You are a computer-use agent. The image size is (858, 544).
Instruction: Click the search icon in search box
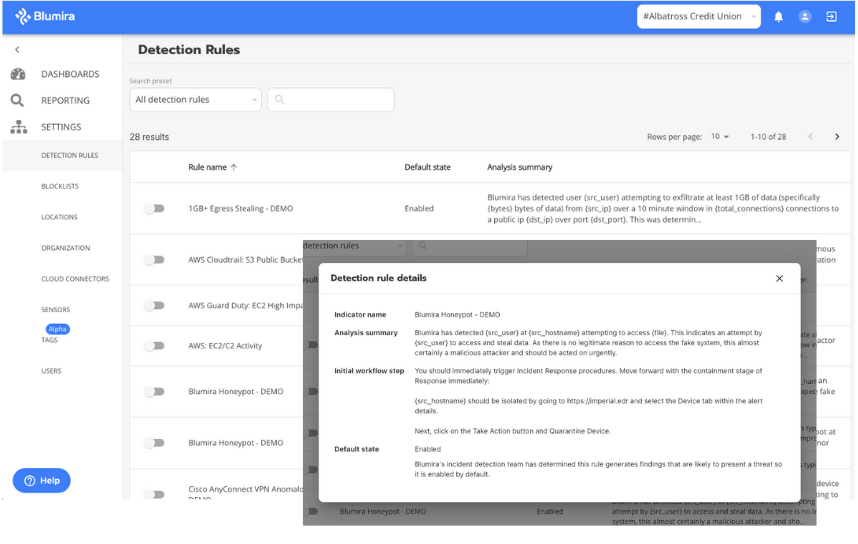click(x=280, y=100)
